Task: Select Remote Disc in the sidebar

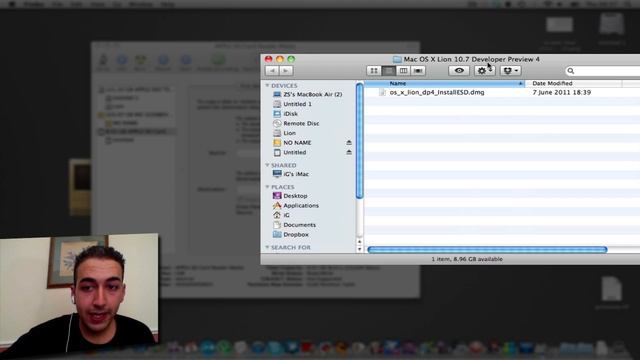Action: click(296, 123)
